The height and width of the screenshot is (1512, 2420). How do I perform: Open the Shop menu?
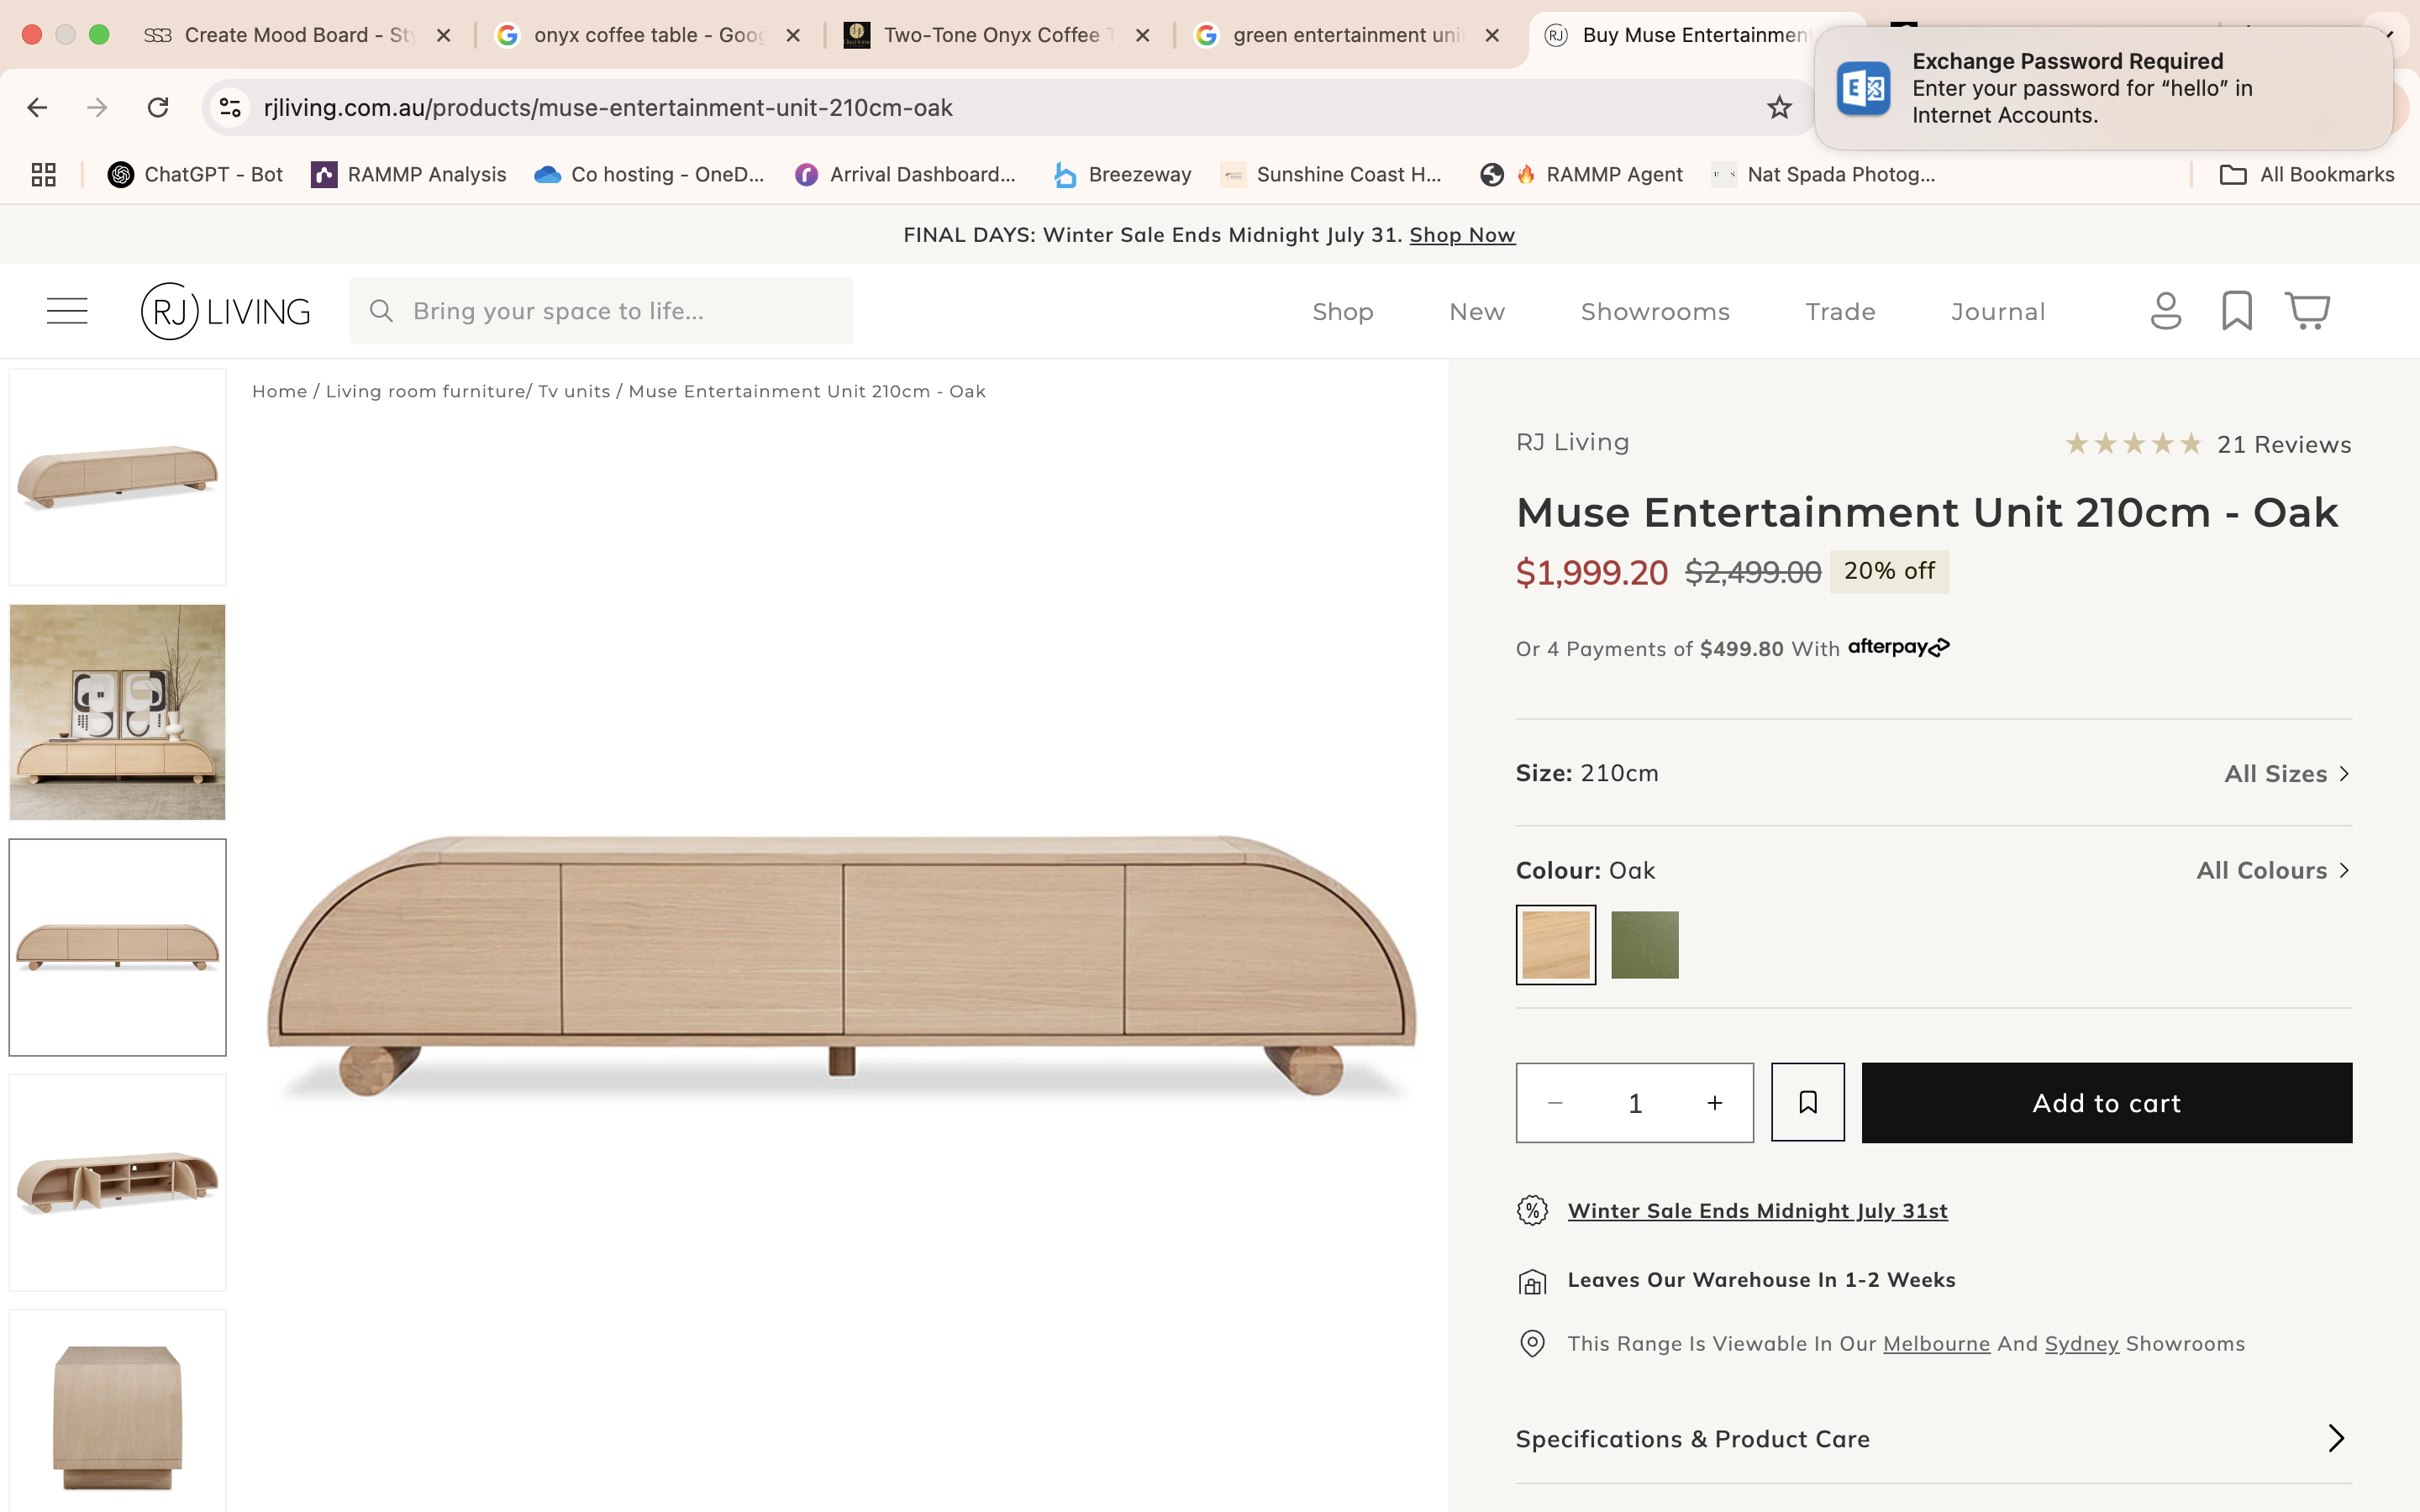pos(1342,311)
